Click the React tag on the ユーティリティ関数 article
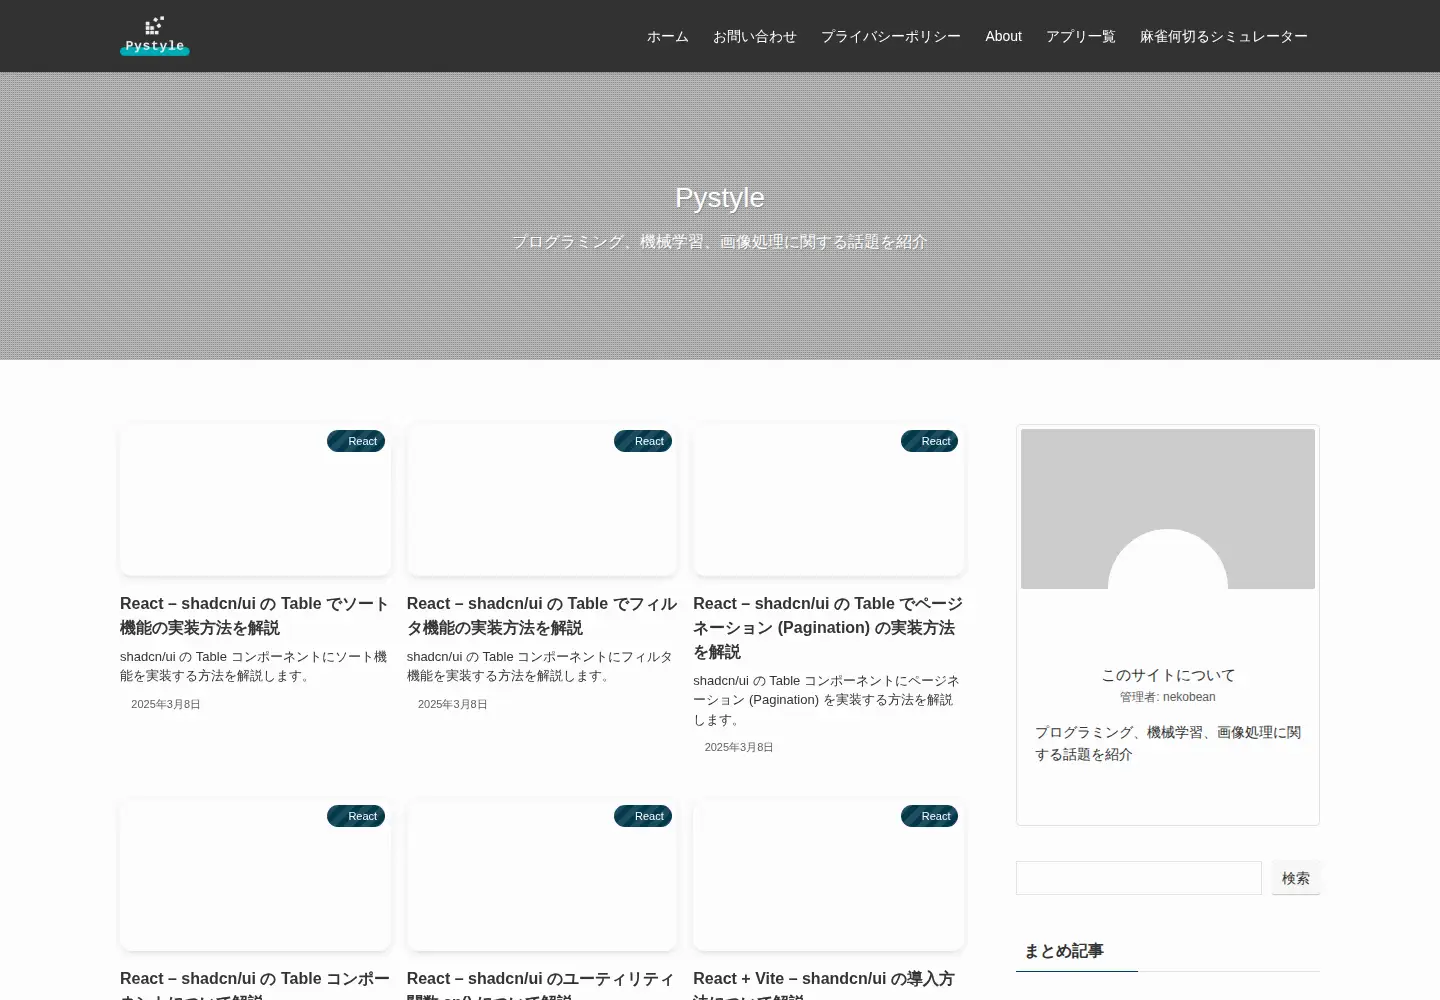This screenshot has height=1000, width=1440. [x=643, y=816]
